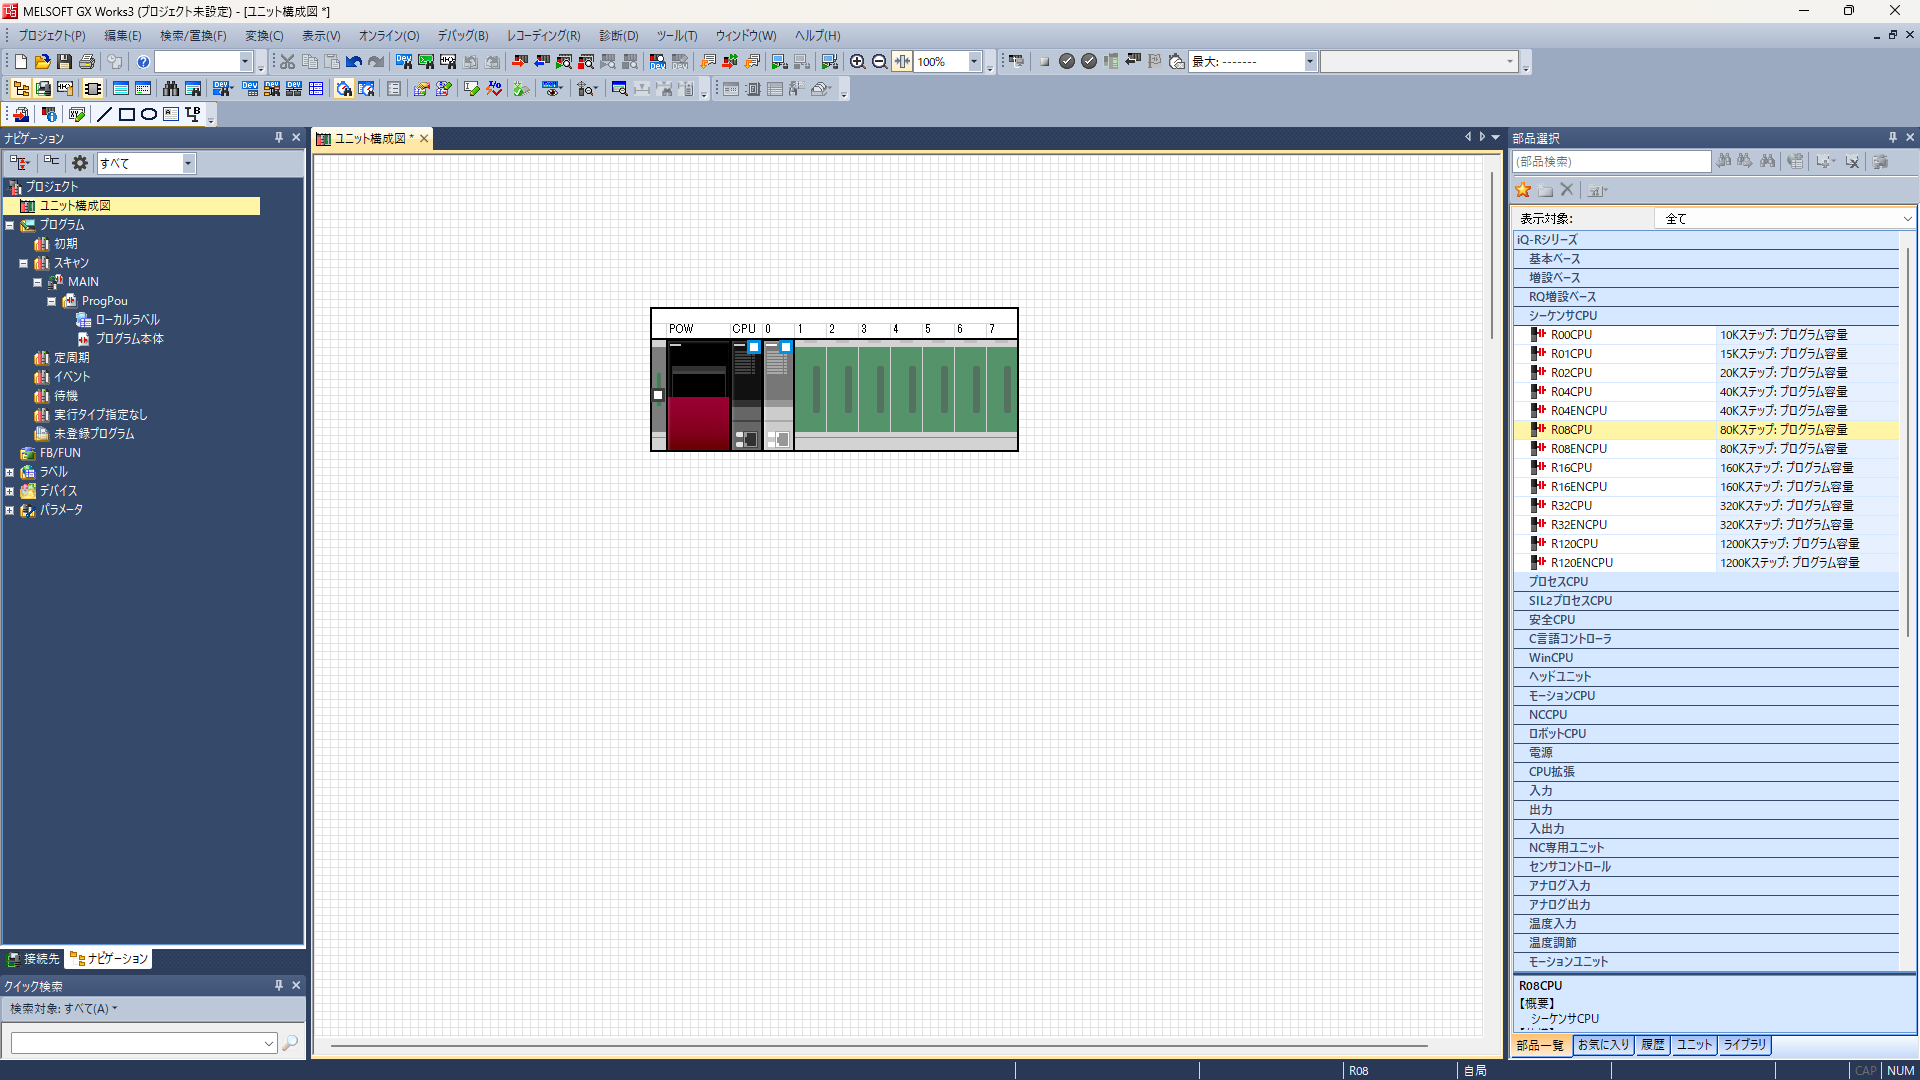The width and height of the screenshot is (1920, 1080).
Task: Open the help question mark icon
Action: 143,62
